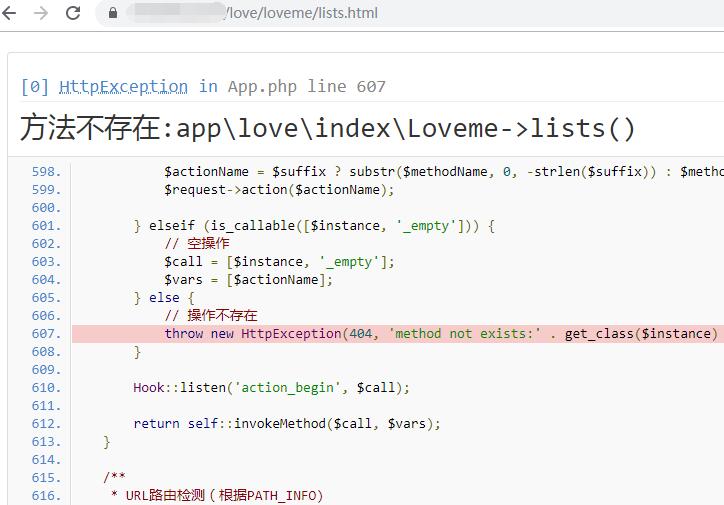Click the $call = [$instance, '_empty'] line

pos(279,262)
